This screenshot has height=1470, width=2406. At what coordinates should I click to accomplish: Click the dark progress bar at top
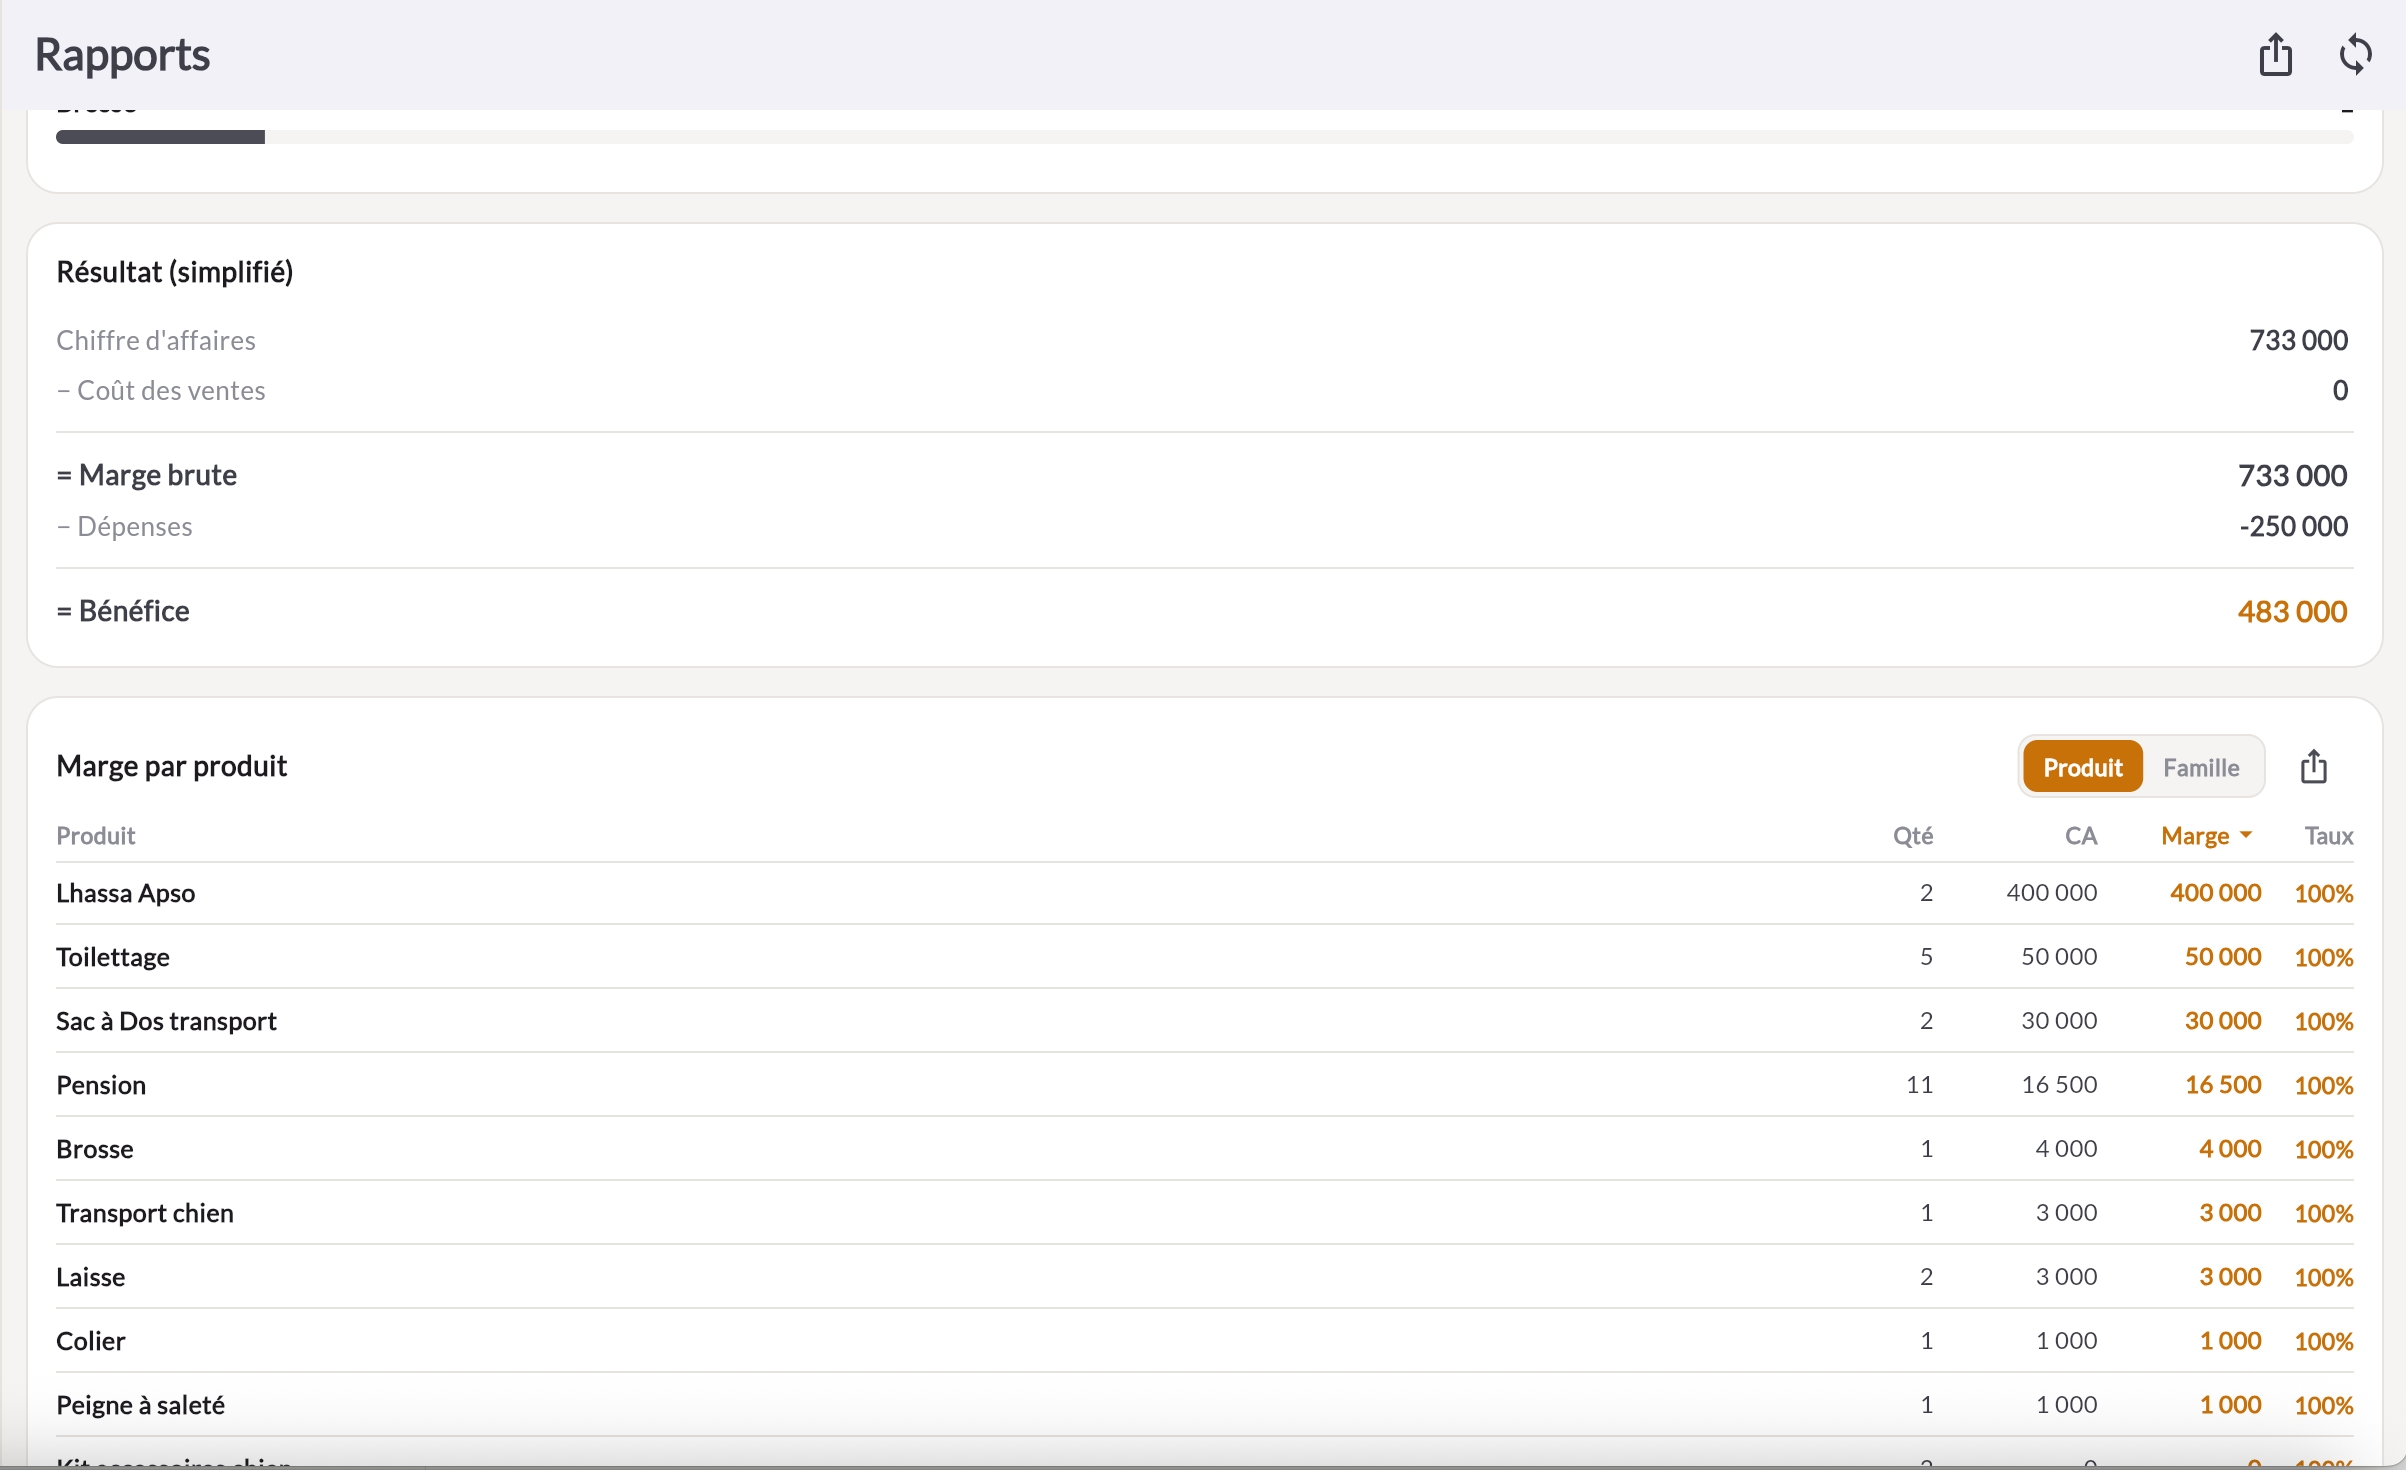click(x=160, y=137)
